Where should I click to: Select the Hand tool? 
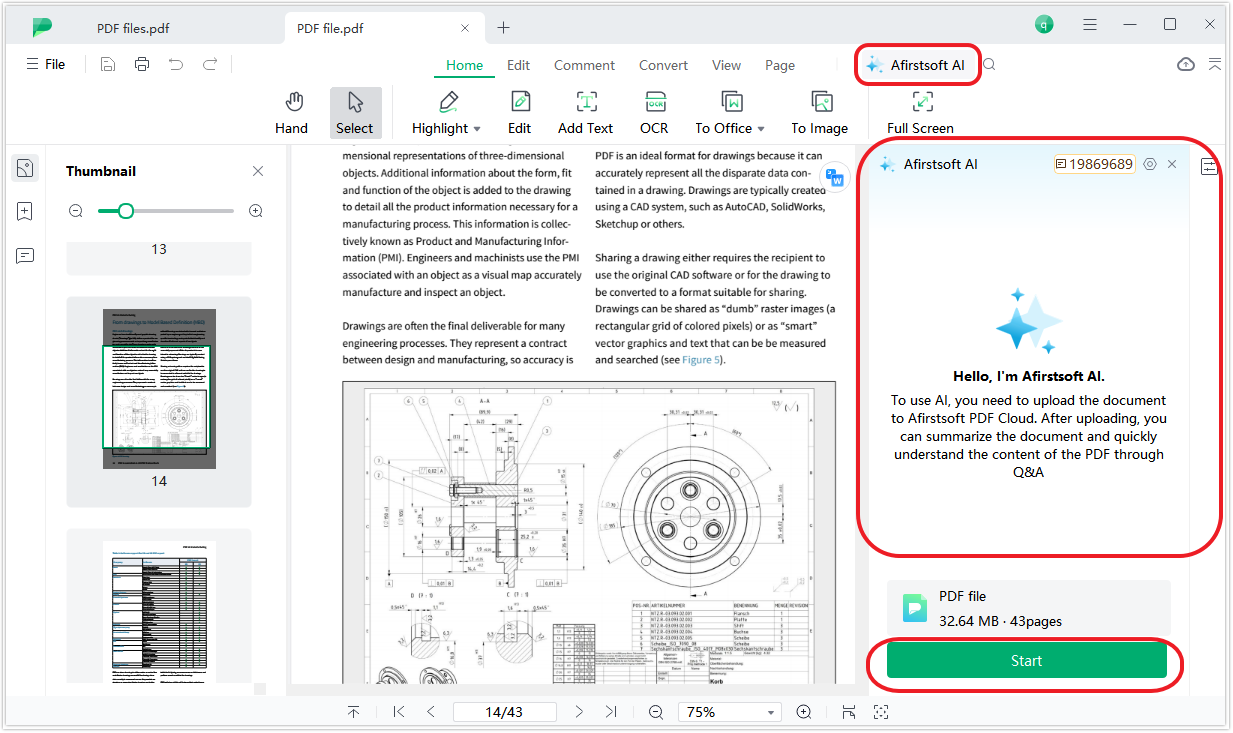(x=292, y=112)
